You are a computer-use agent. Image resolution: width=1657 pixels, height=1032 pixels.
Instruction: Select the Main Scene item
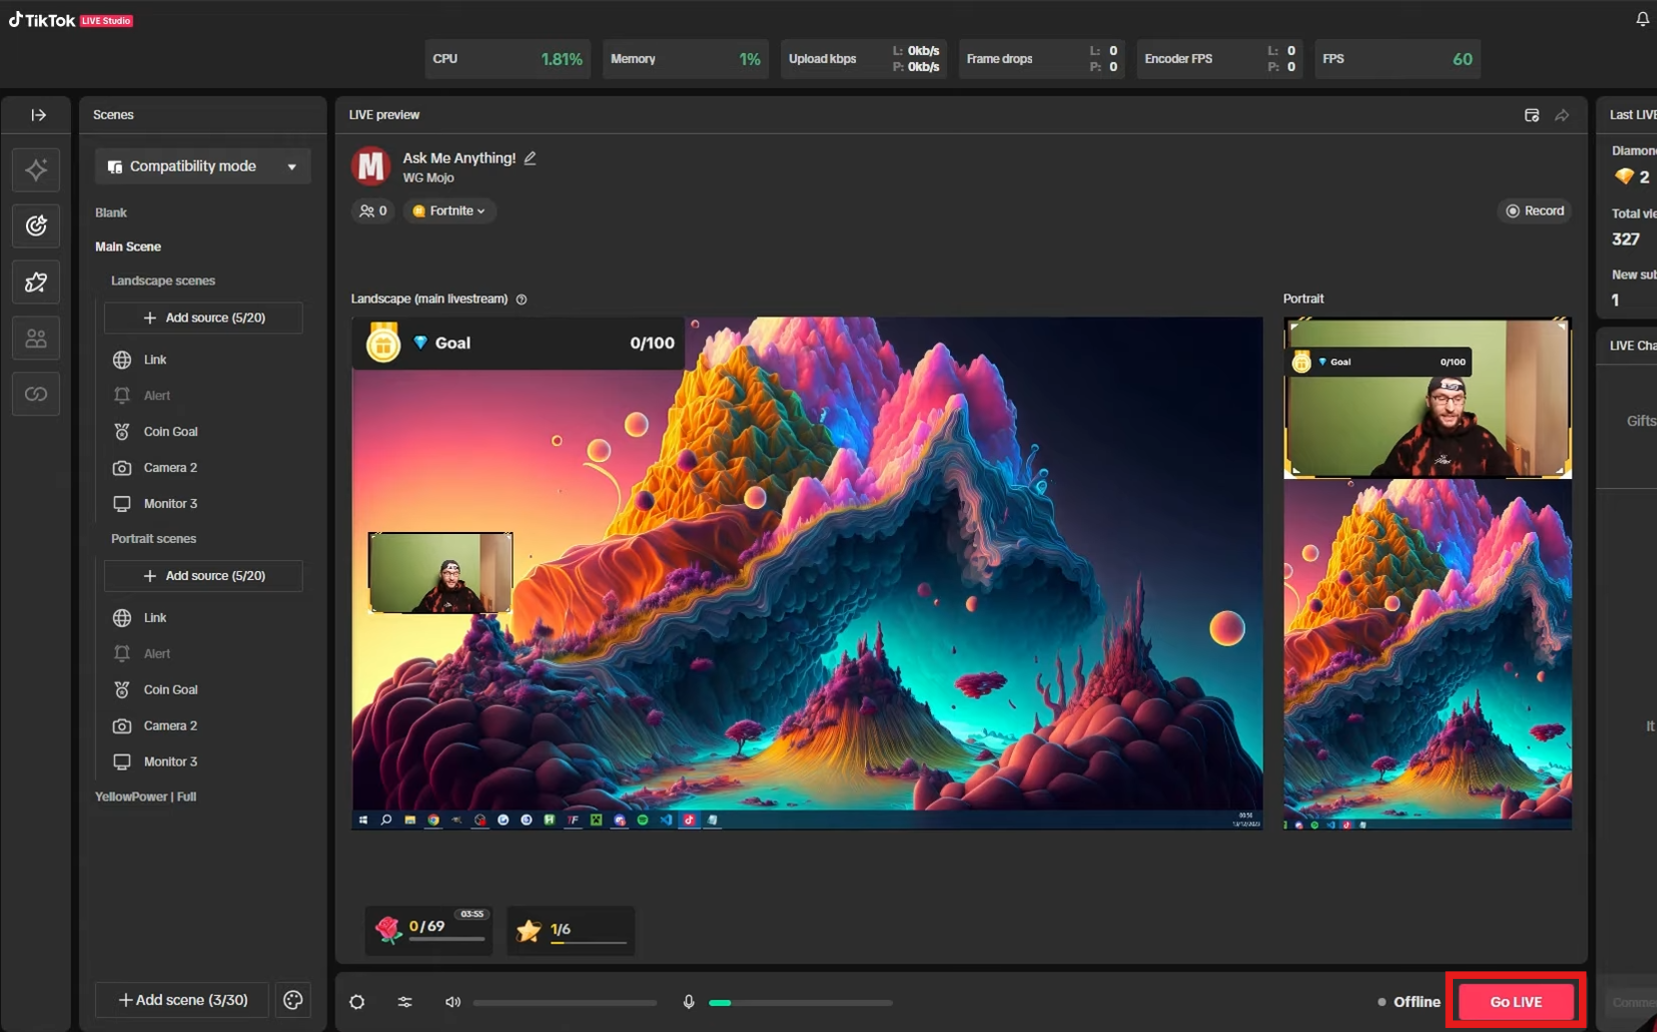pyautogui.click(x=128, y=247)
